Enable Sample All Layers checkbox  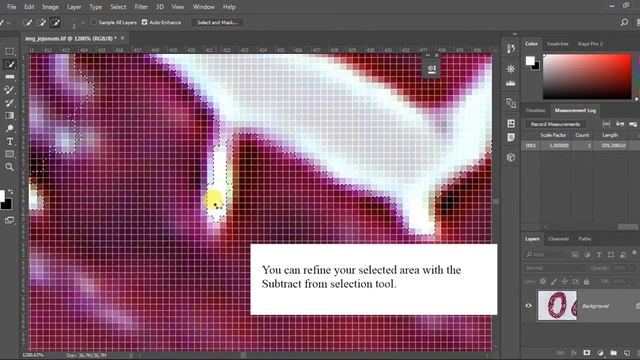[x=94, y=22]
